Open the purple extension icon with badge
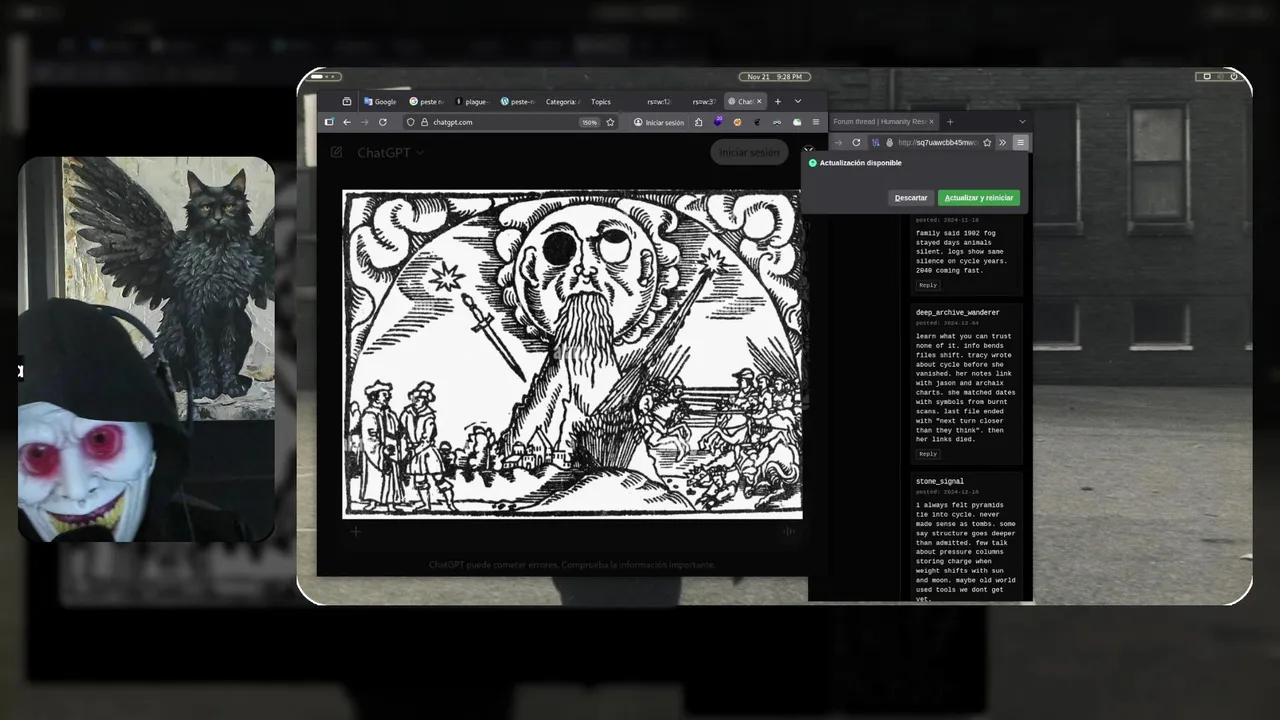1280x720 pixels. (x=718, y=122)
